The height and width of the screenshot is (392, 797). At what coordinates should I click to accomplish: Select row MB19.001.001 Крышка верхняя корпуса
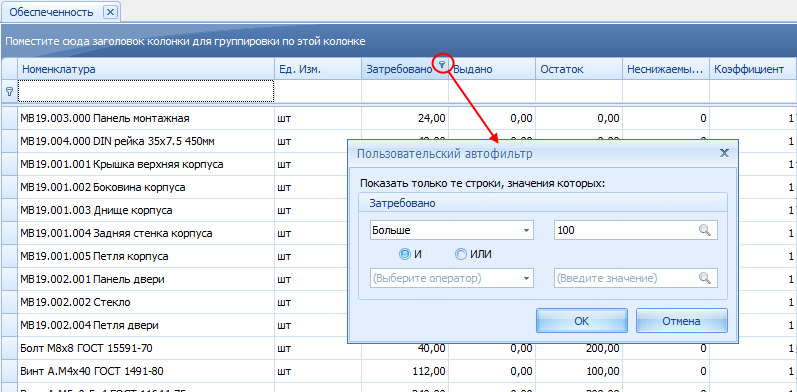tap(146, 164)
